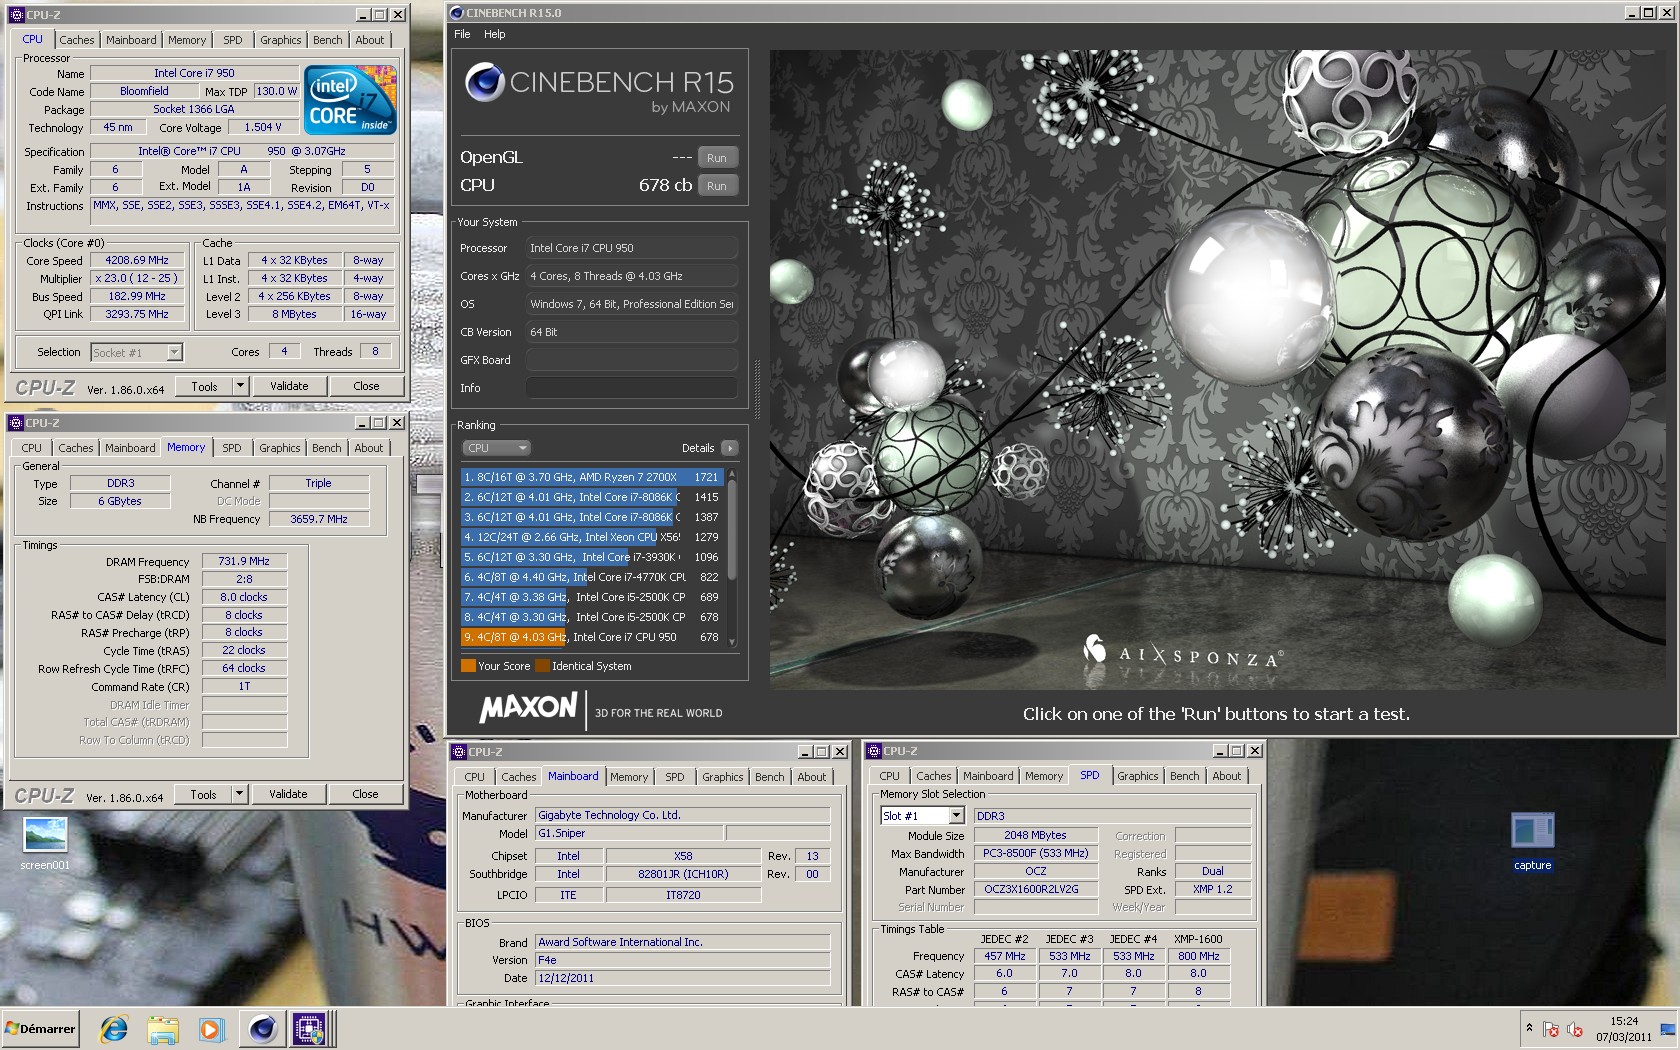Select ranking row Intel Core i7-3930K
This screenshot has height=1050, width=1680.
(592, 557)
